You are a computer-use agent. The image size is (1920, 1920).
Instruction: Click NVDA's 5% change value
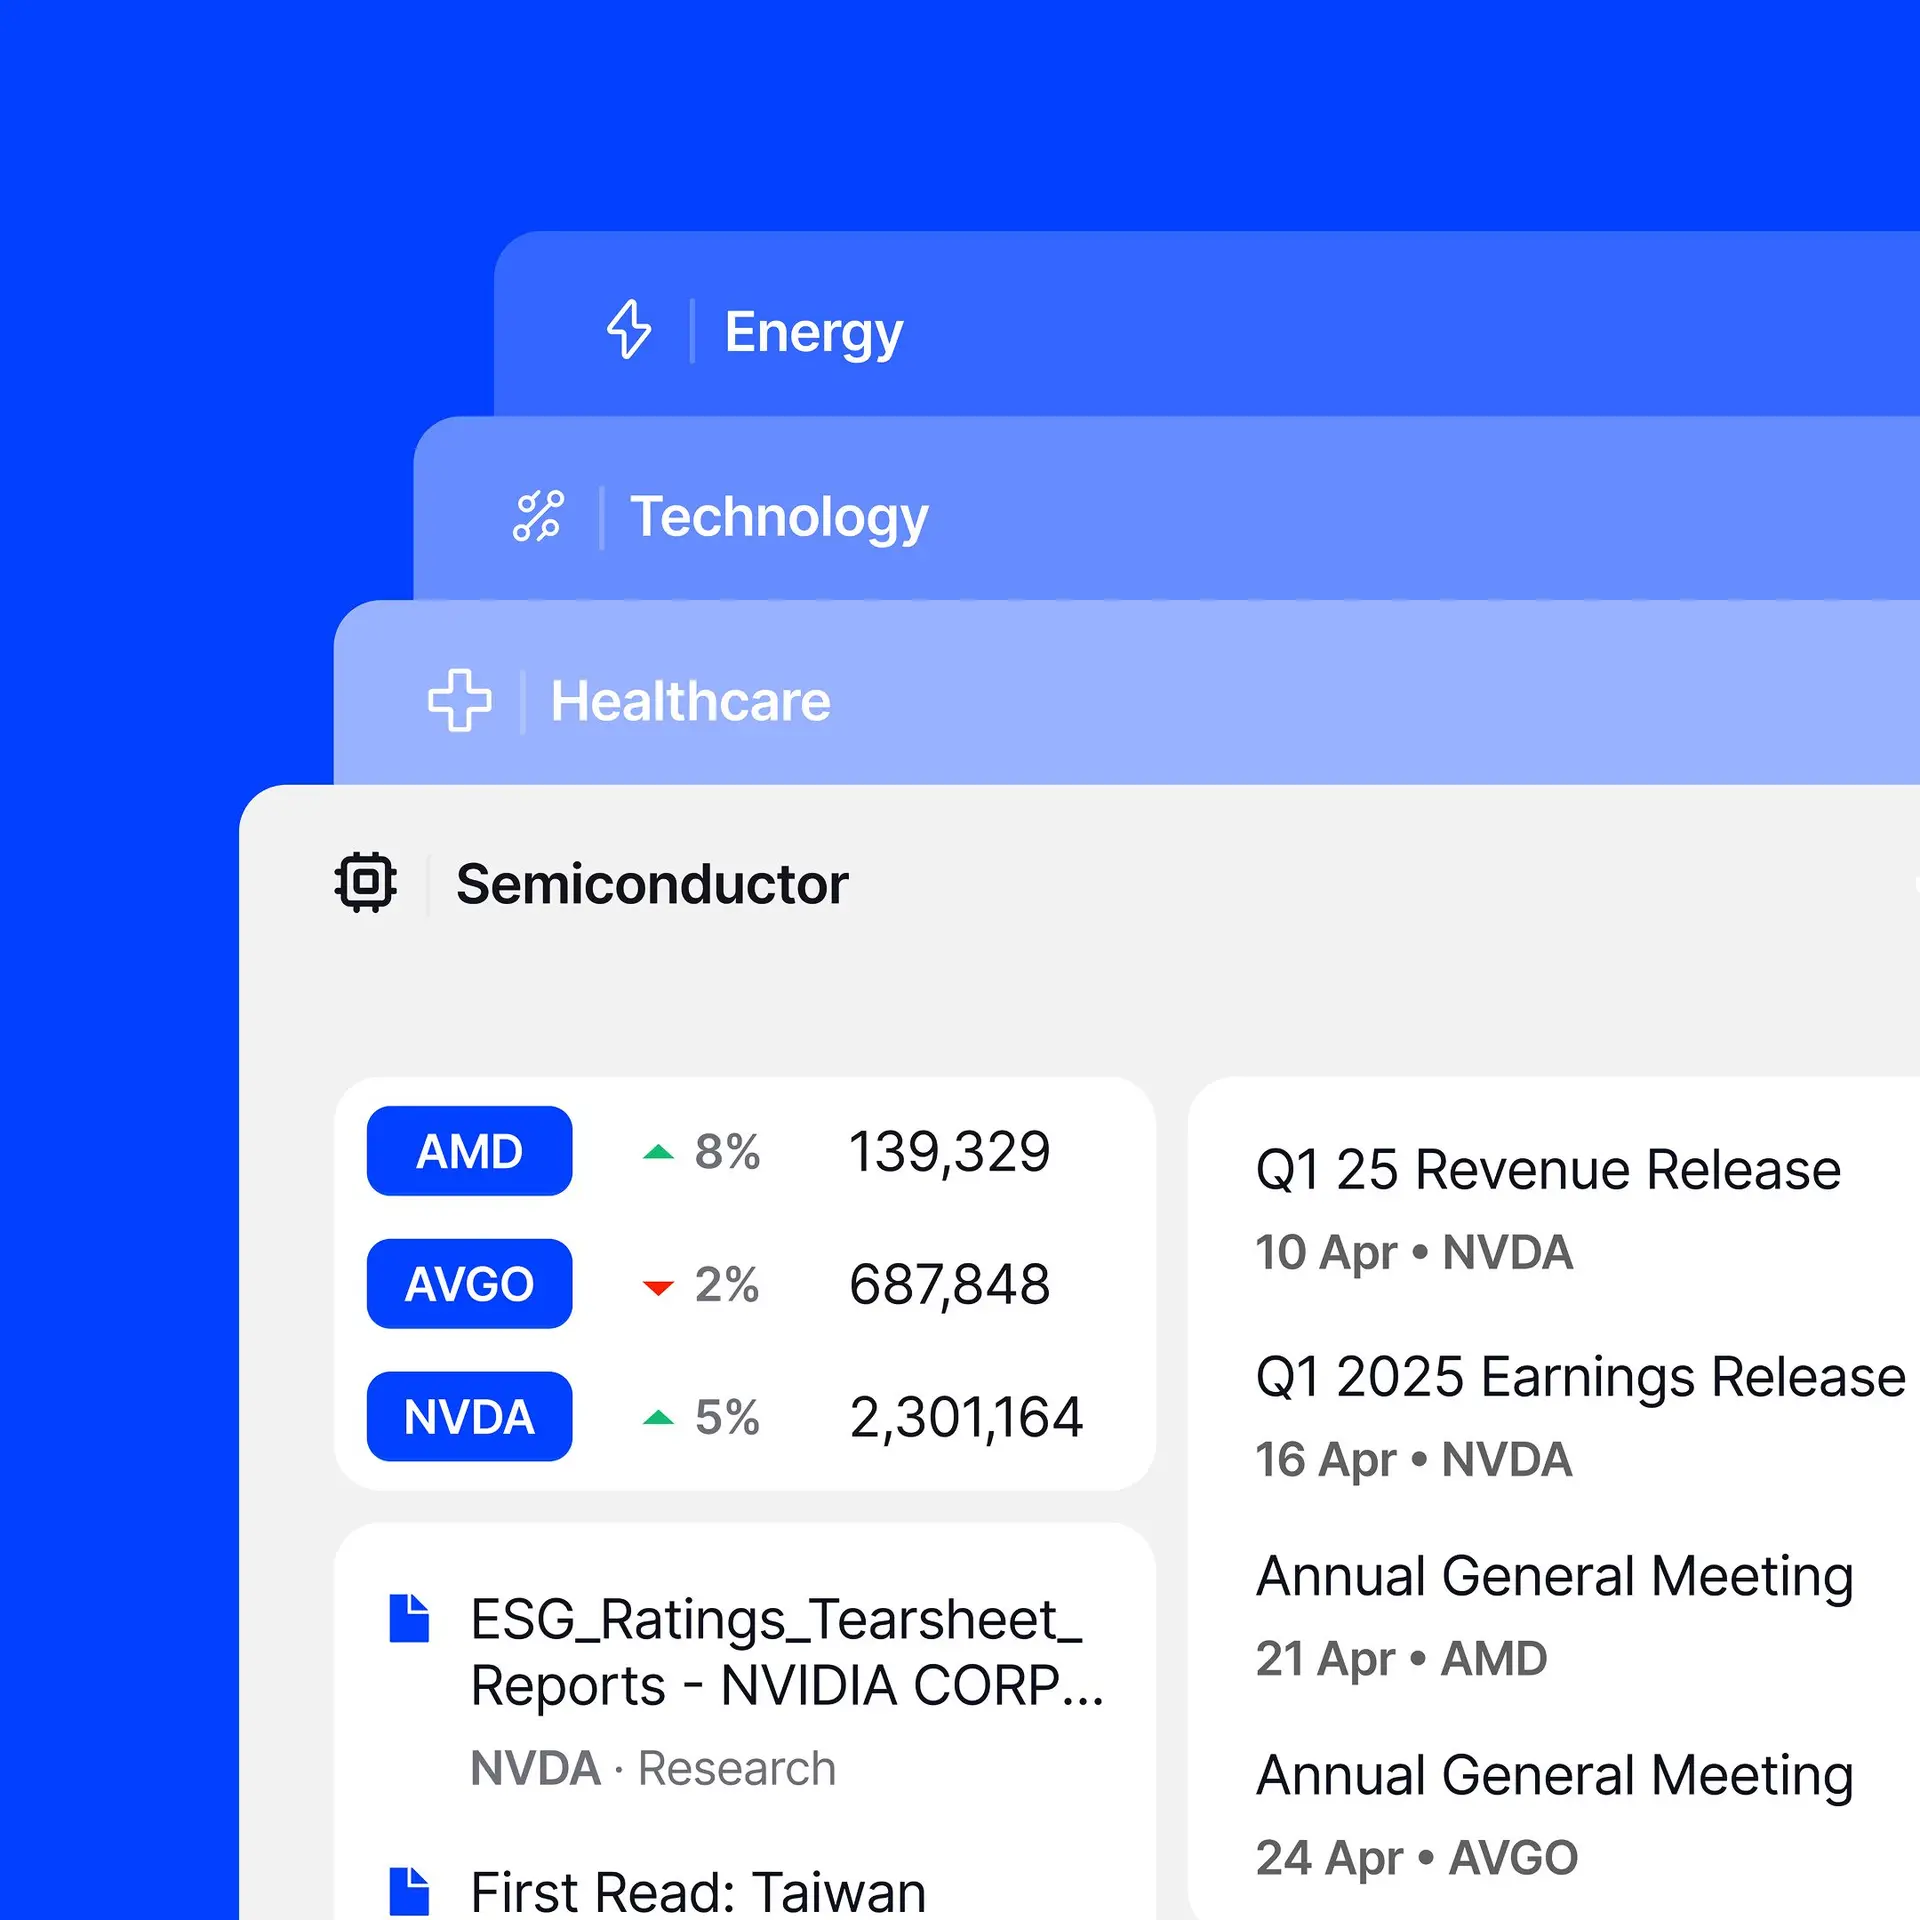click(727, 1418)
